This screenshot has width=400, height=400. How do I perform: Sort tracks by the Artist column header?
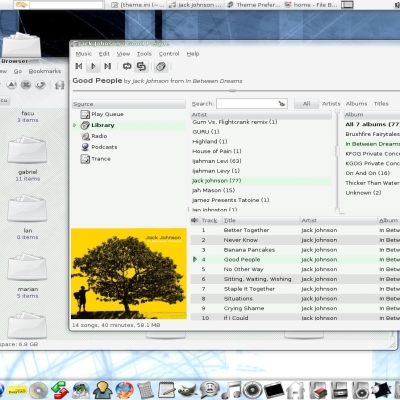(x=338, y=220)
